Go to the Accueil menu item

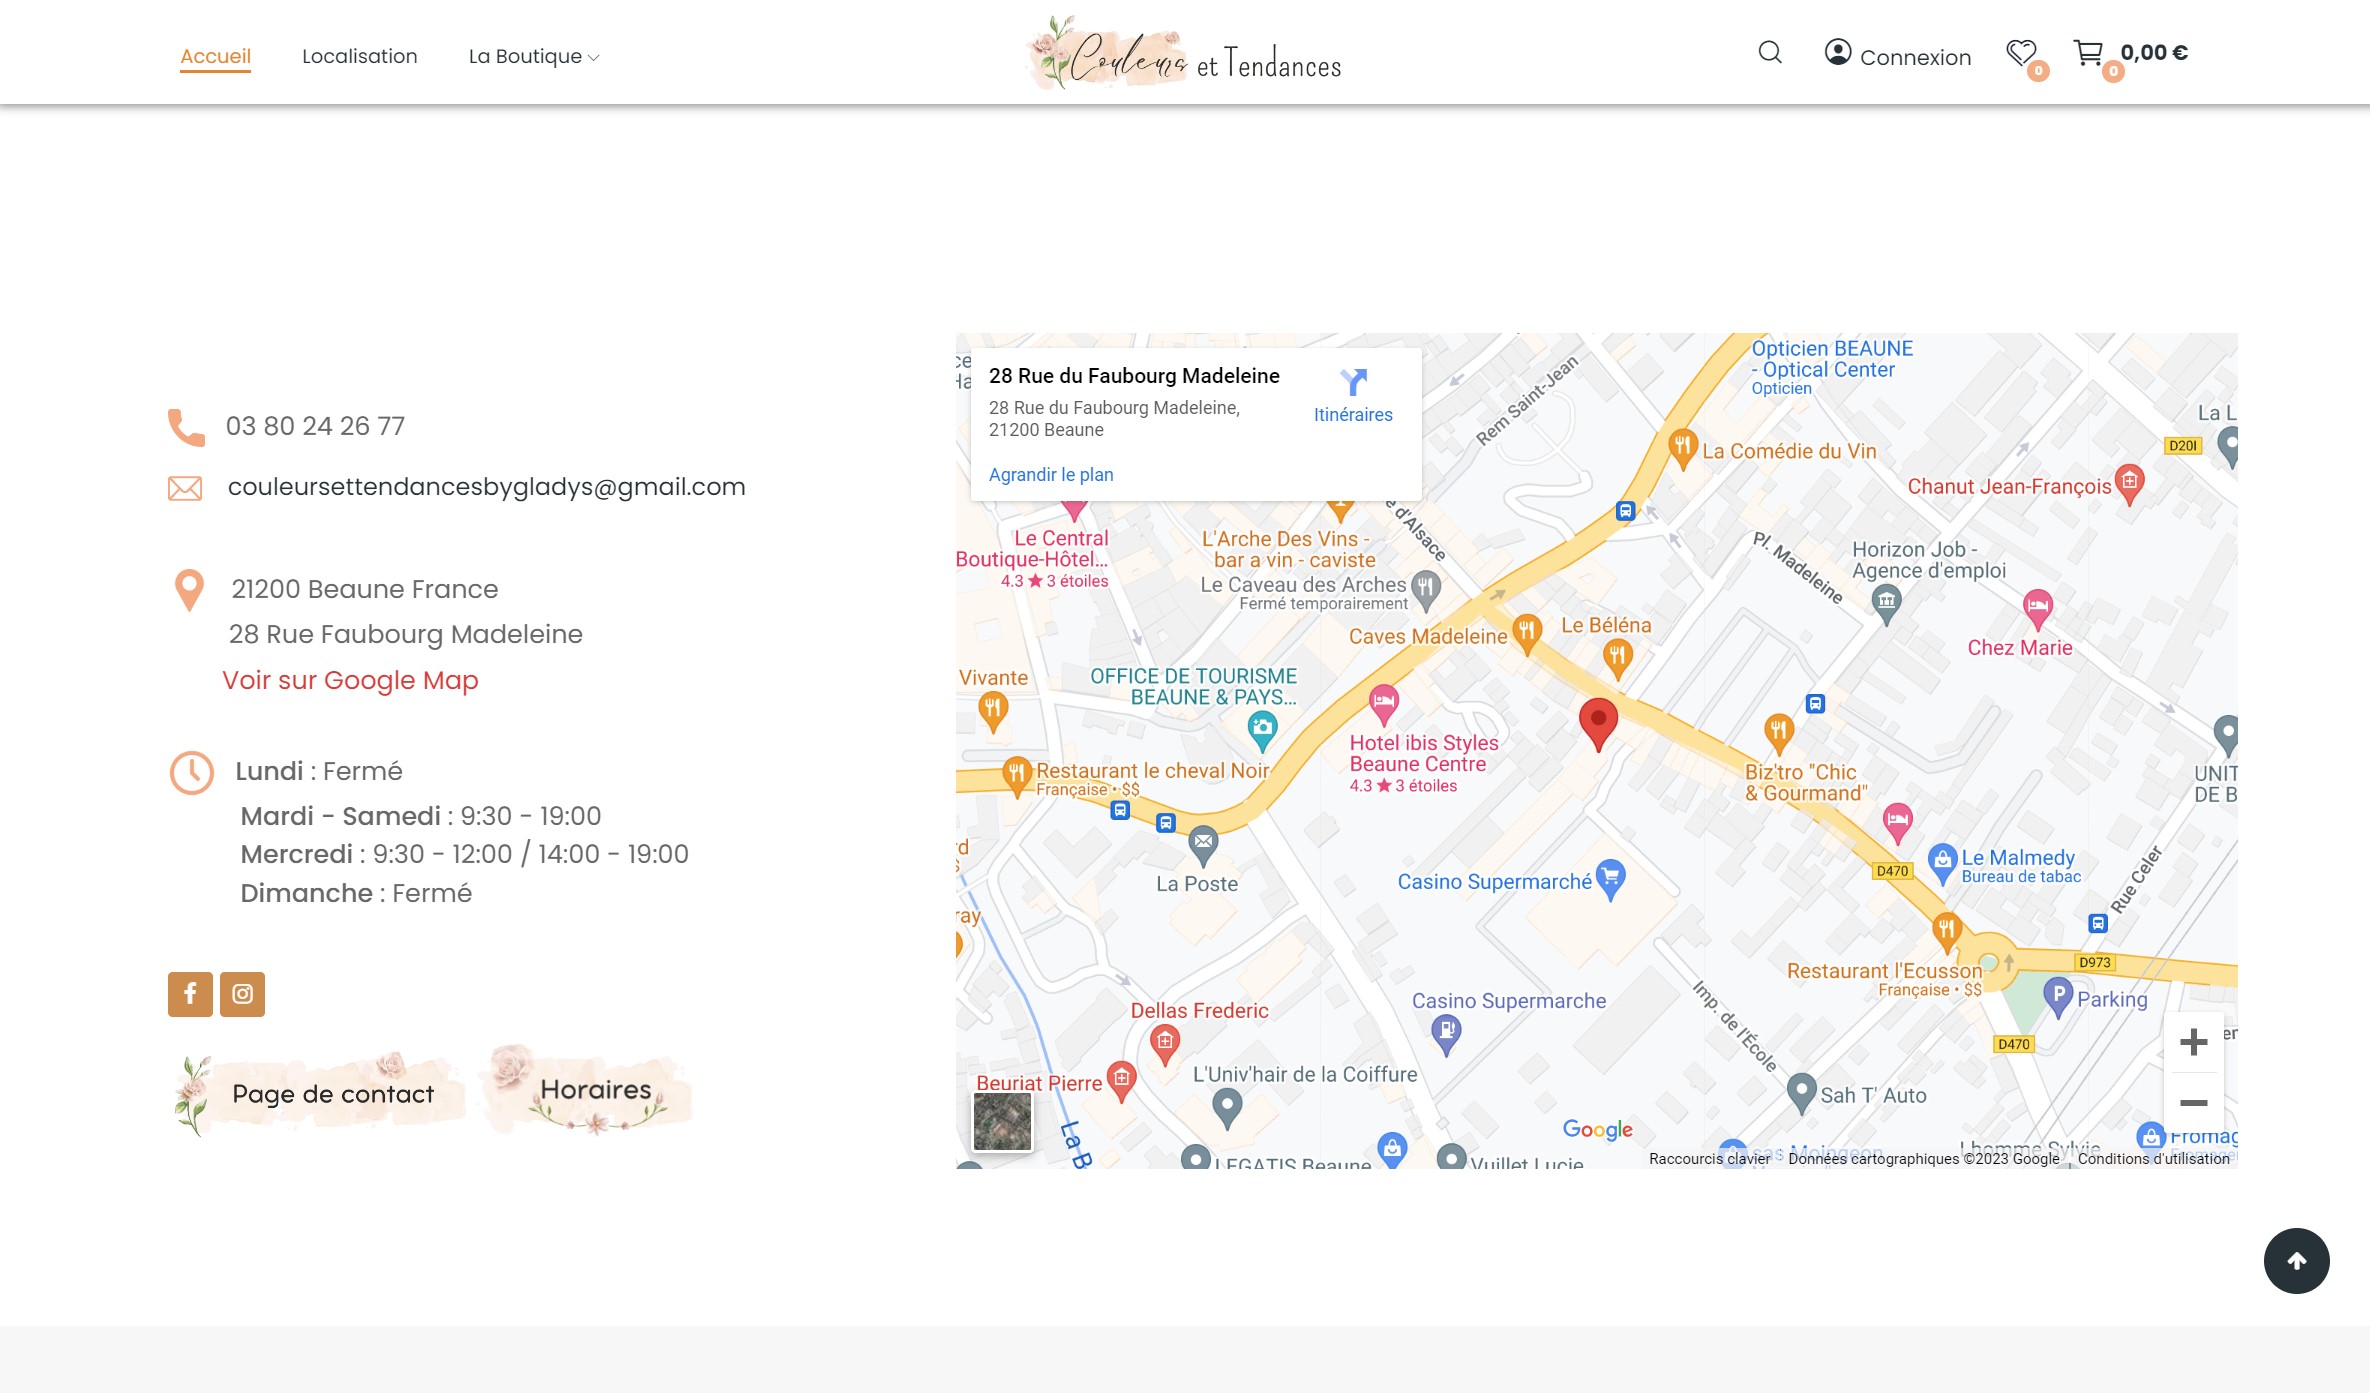pyautogui.click(x=215, y=57)
